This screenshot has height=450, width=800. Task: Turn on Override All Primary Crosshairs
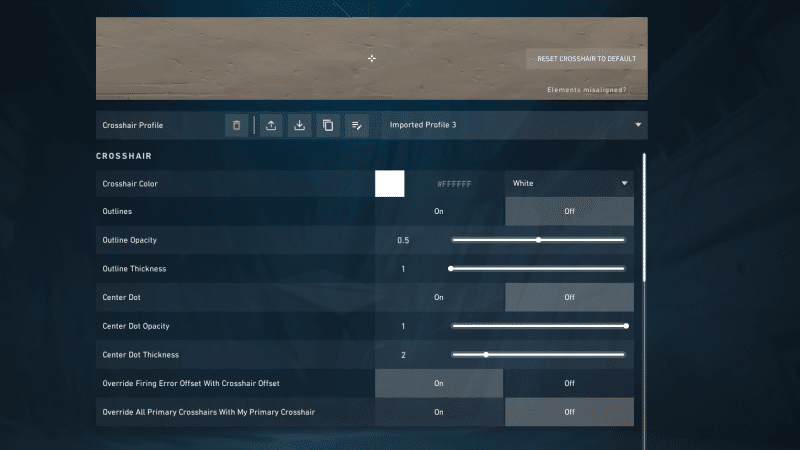(x=439, y=412)
